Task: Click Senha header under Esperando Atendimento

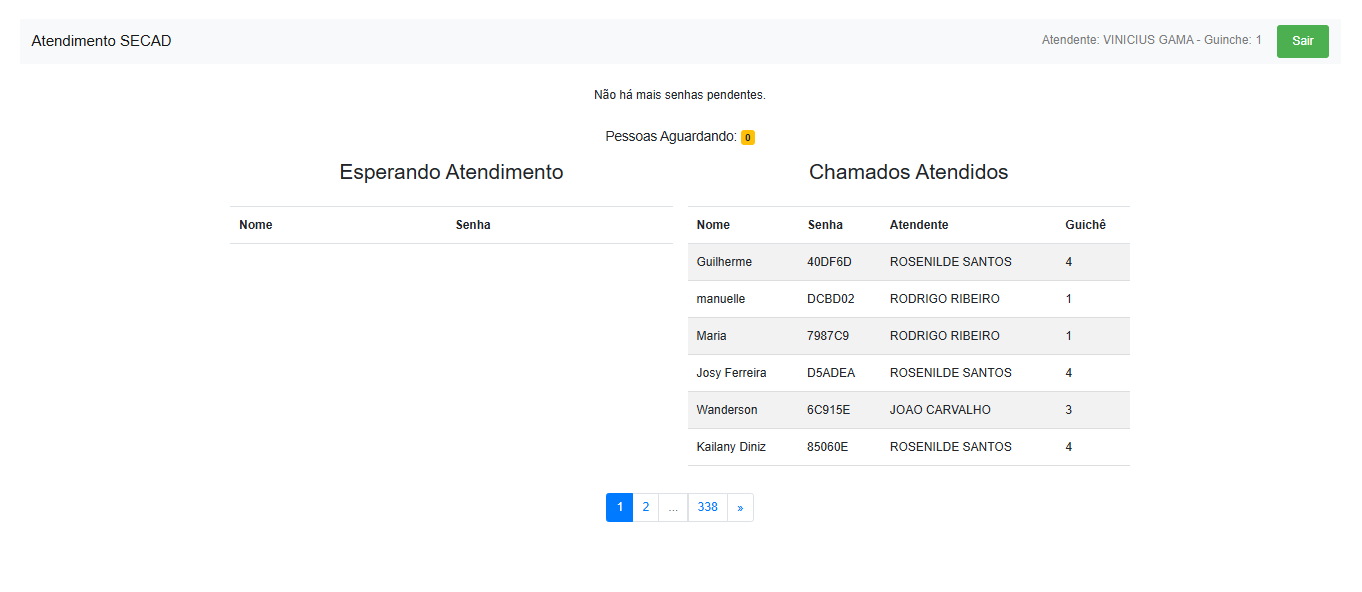Action: [473, 225]
